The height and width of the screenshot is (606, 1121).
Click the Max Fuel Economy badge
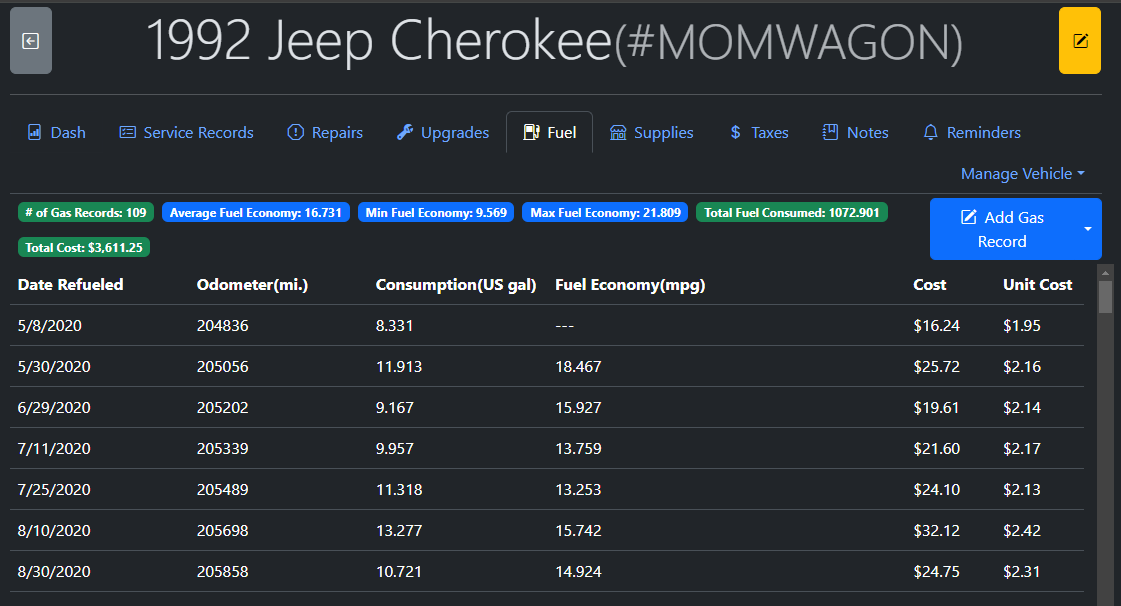(x=604, y=212)
